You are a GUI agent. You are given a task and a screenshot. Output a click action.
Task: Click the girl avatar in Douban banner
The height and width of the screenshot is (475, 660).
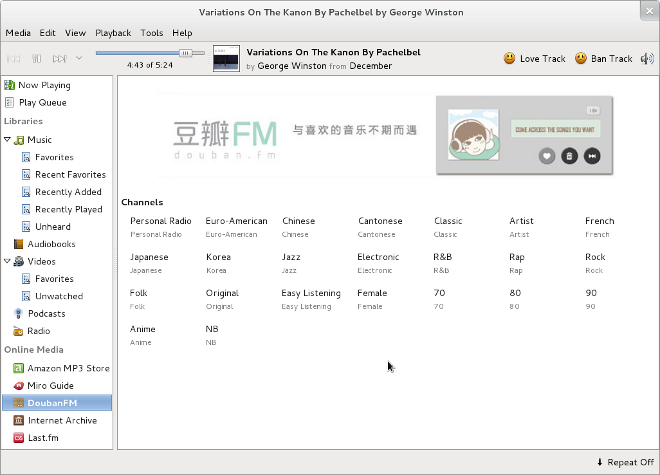coord(473,135)
